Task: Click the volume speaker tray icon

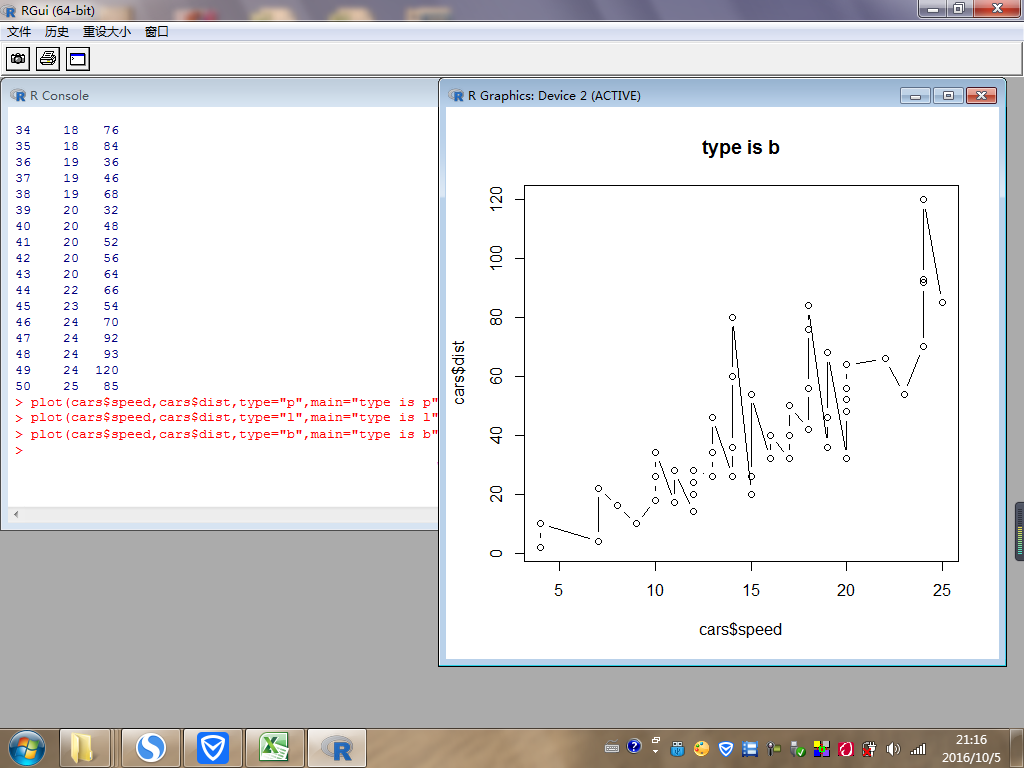Action: coord(893,749)
